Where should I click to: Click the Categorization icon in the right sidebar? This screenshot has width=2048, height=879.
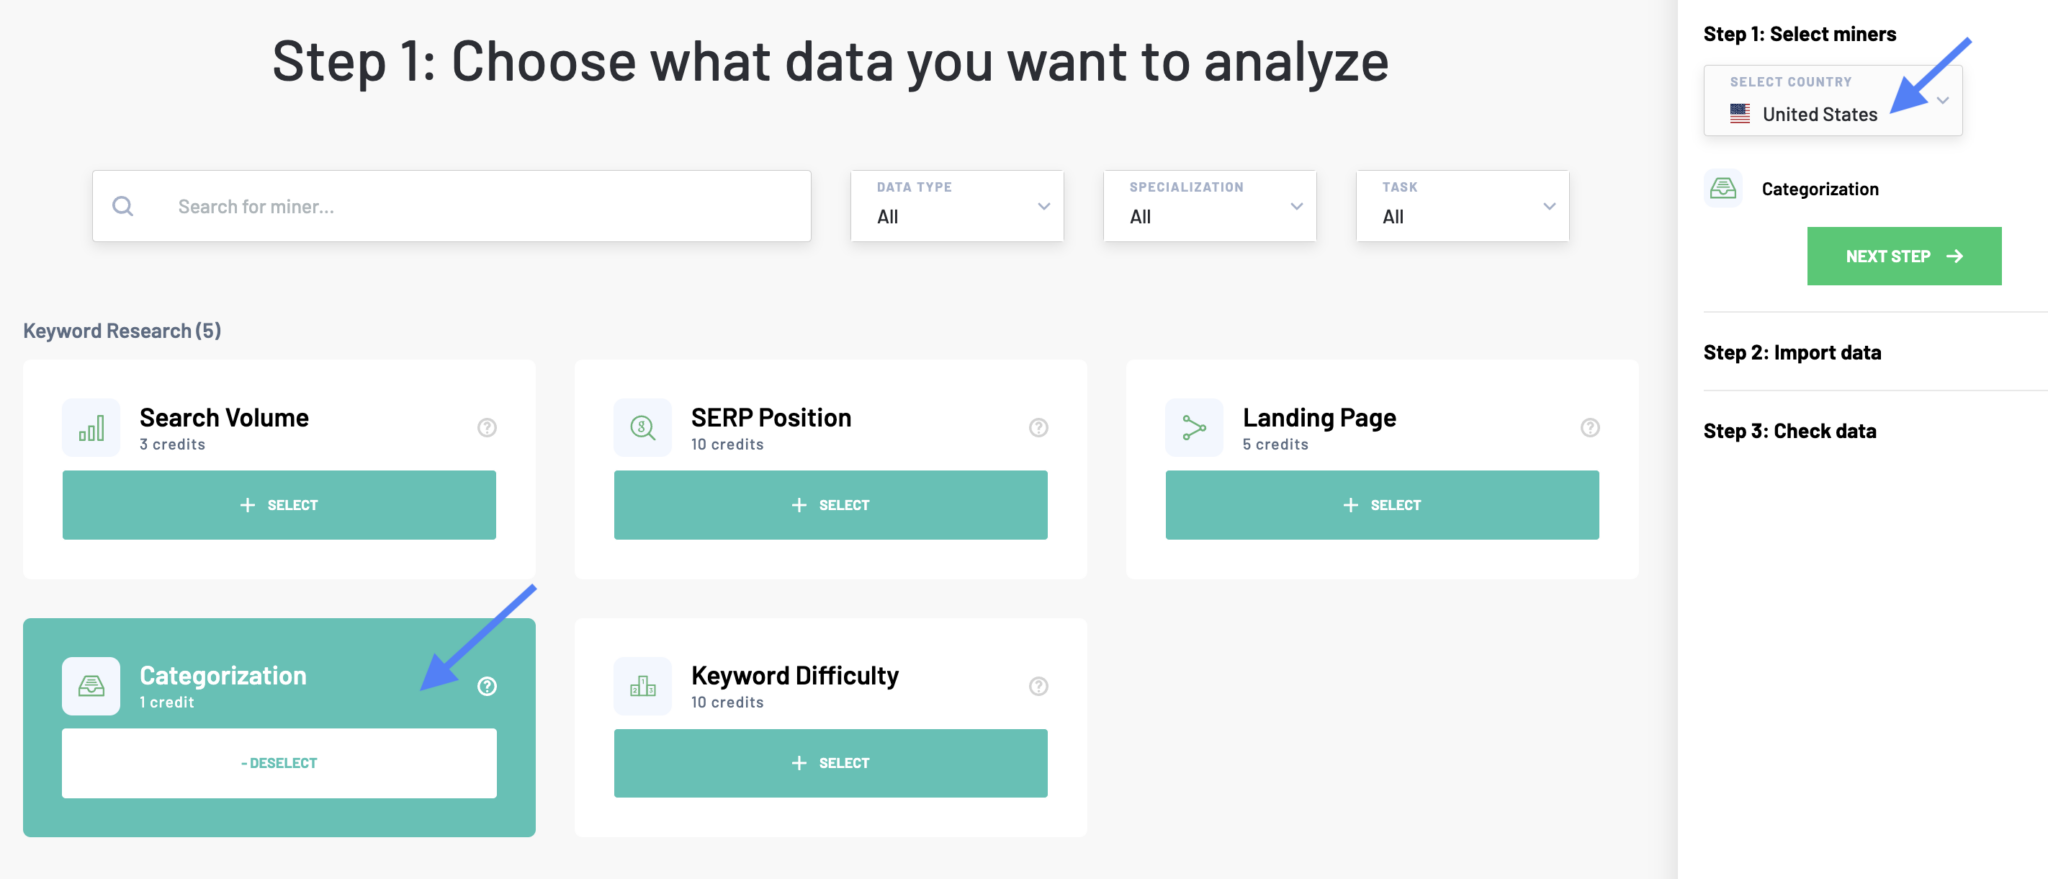[x=1722, y=188]
